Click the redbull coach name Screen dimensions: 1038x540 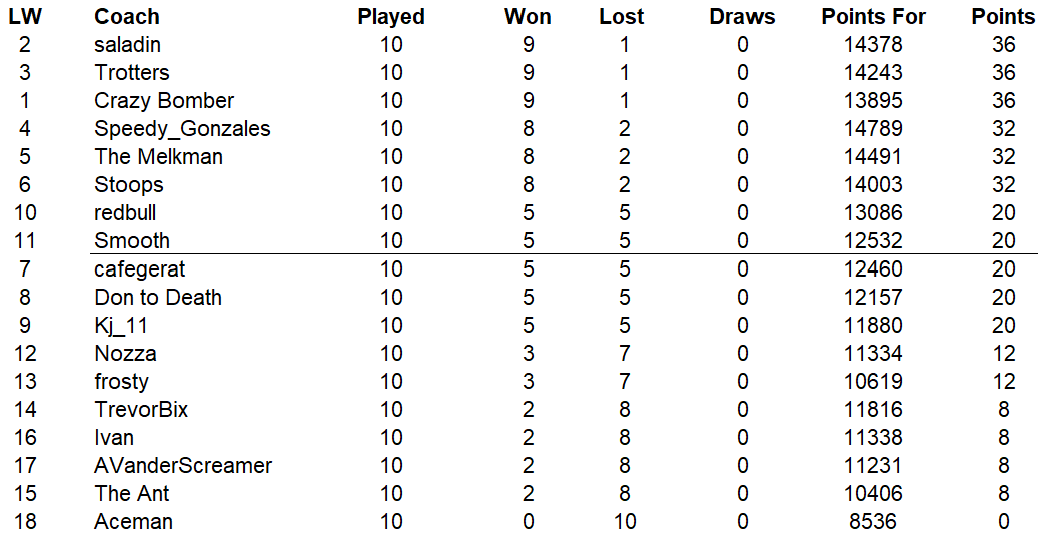[x=125, y=213]
